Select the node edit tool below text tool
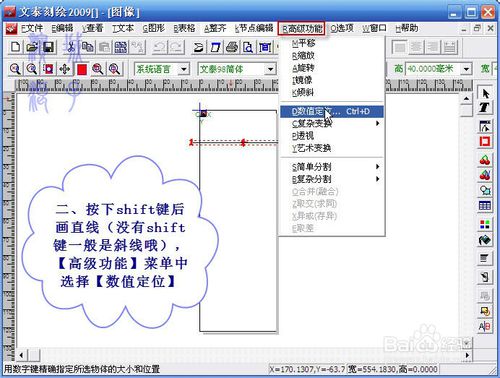 click(485, 127)
